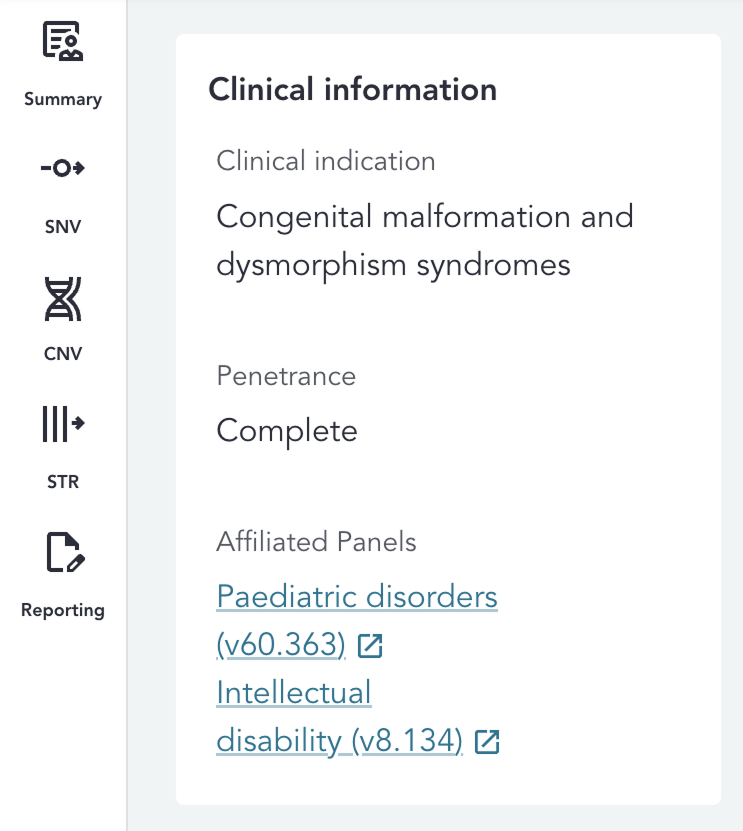743x831 pixels.
Task: Switch to the Reporting section
Action: (62, 609)
